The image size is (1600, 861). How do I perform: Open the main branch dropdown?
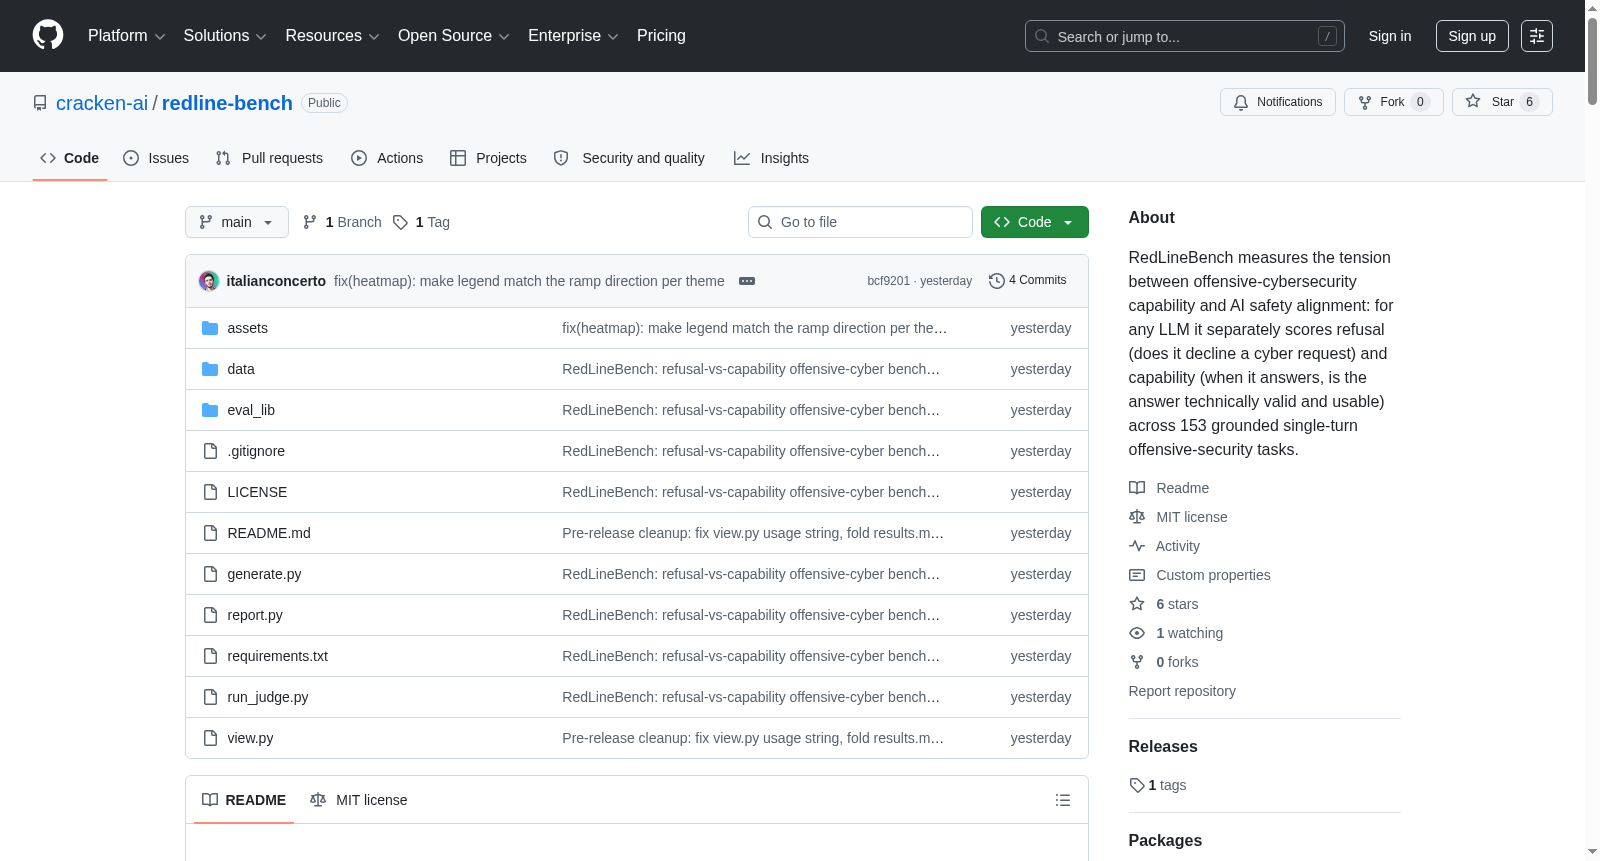point(237,222)
